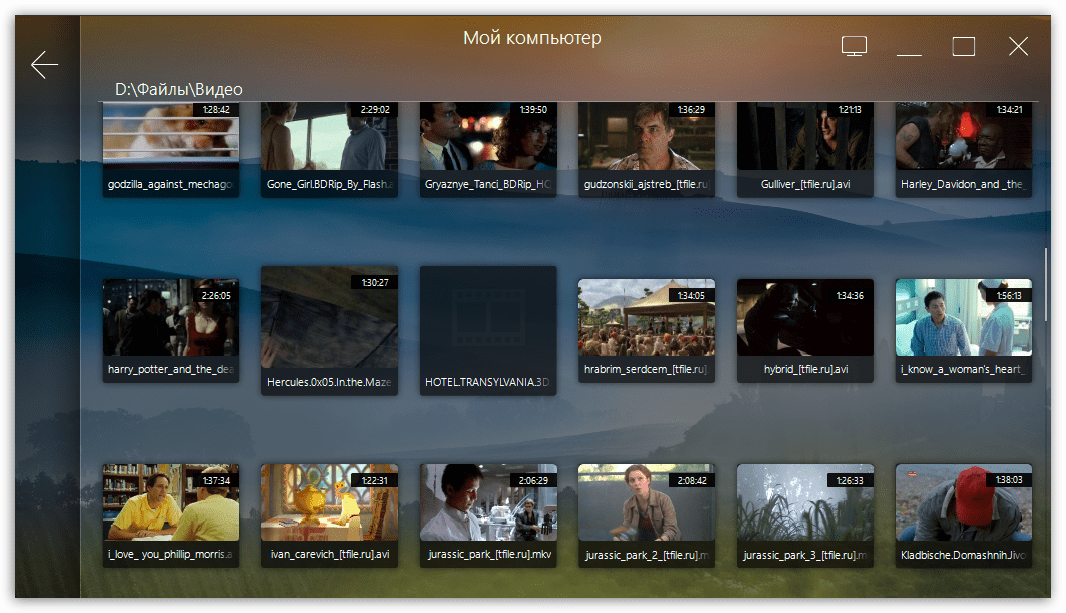Viewport: 1066px width, 613px height.
Task: Open Gulliver_[tfile.ru].avi thumbnail
Action: [805, 136]
